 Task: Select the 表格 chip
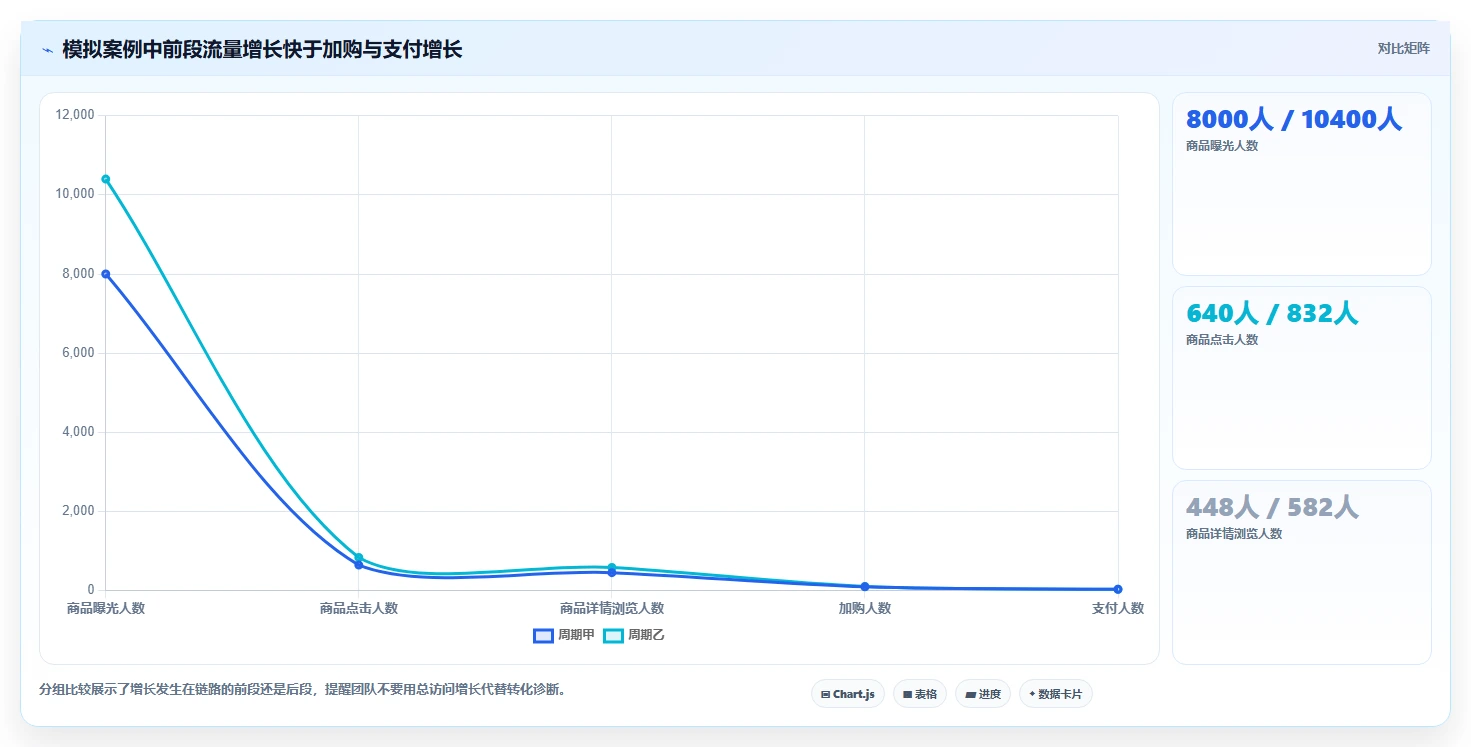click(x=919, y=694)
